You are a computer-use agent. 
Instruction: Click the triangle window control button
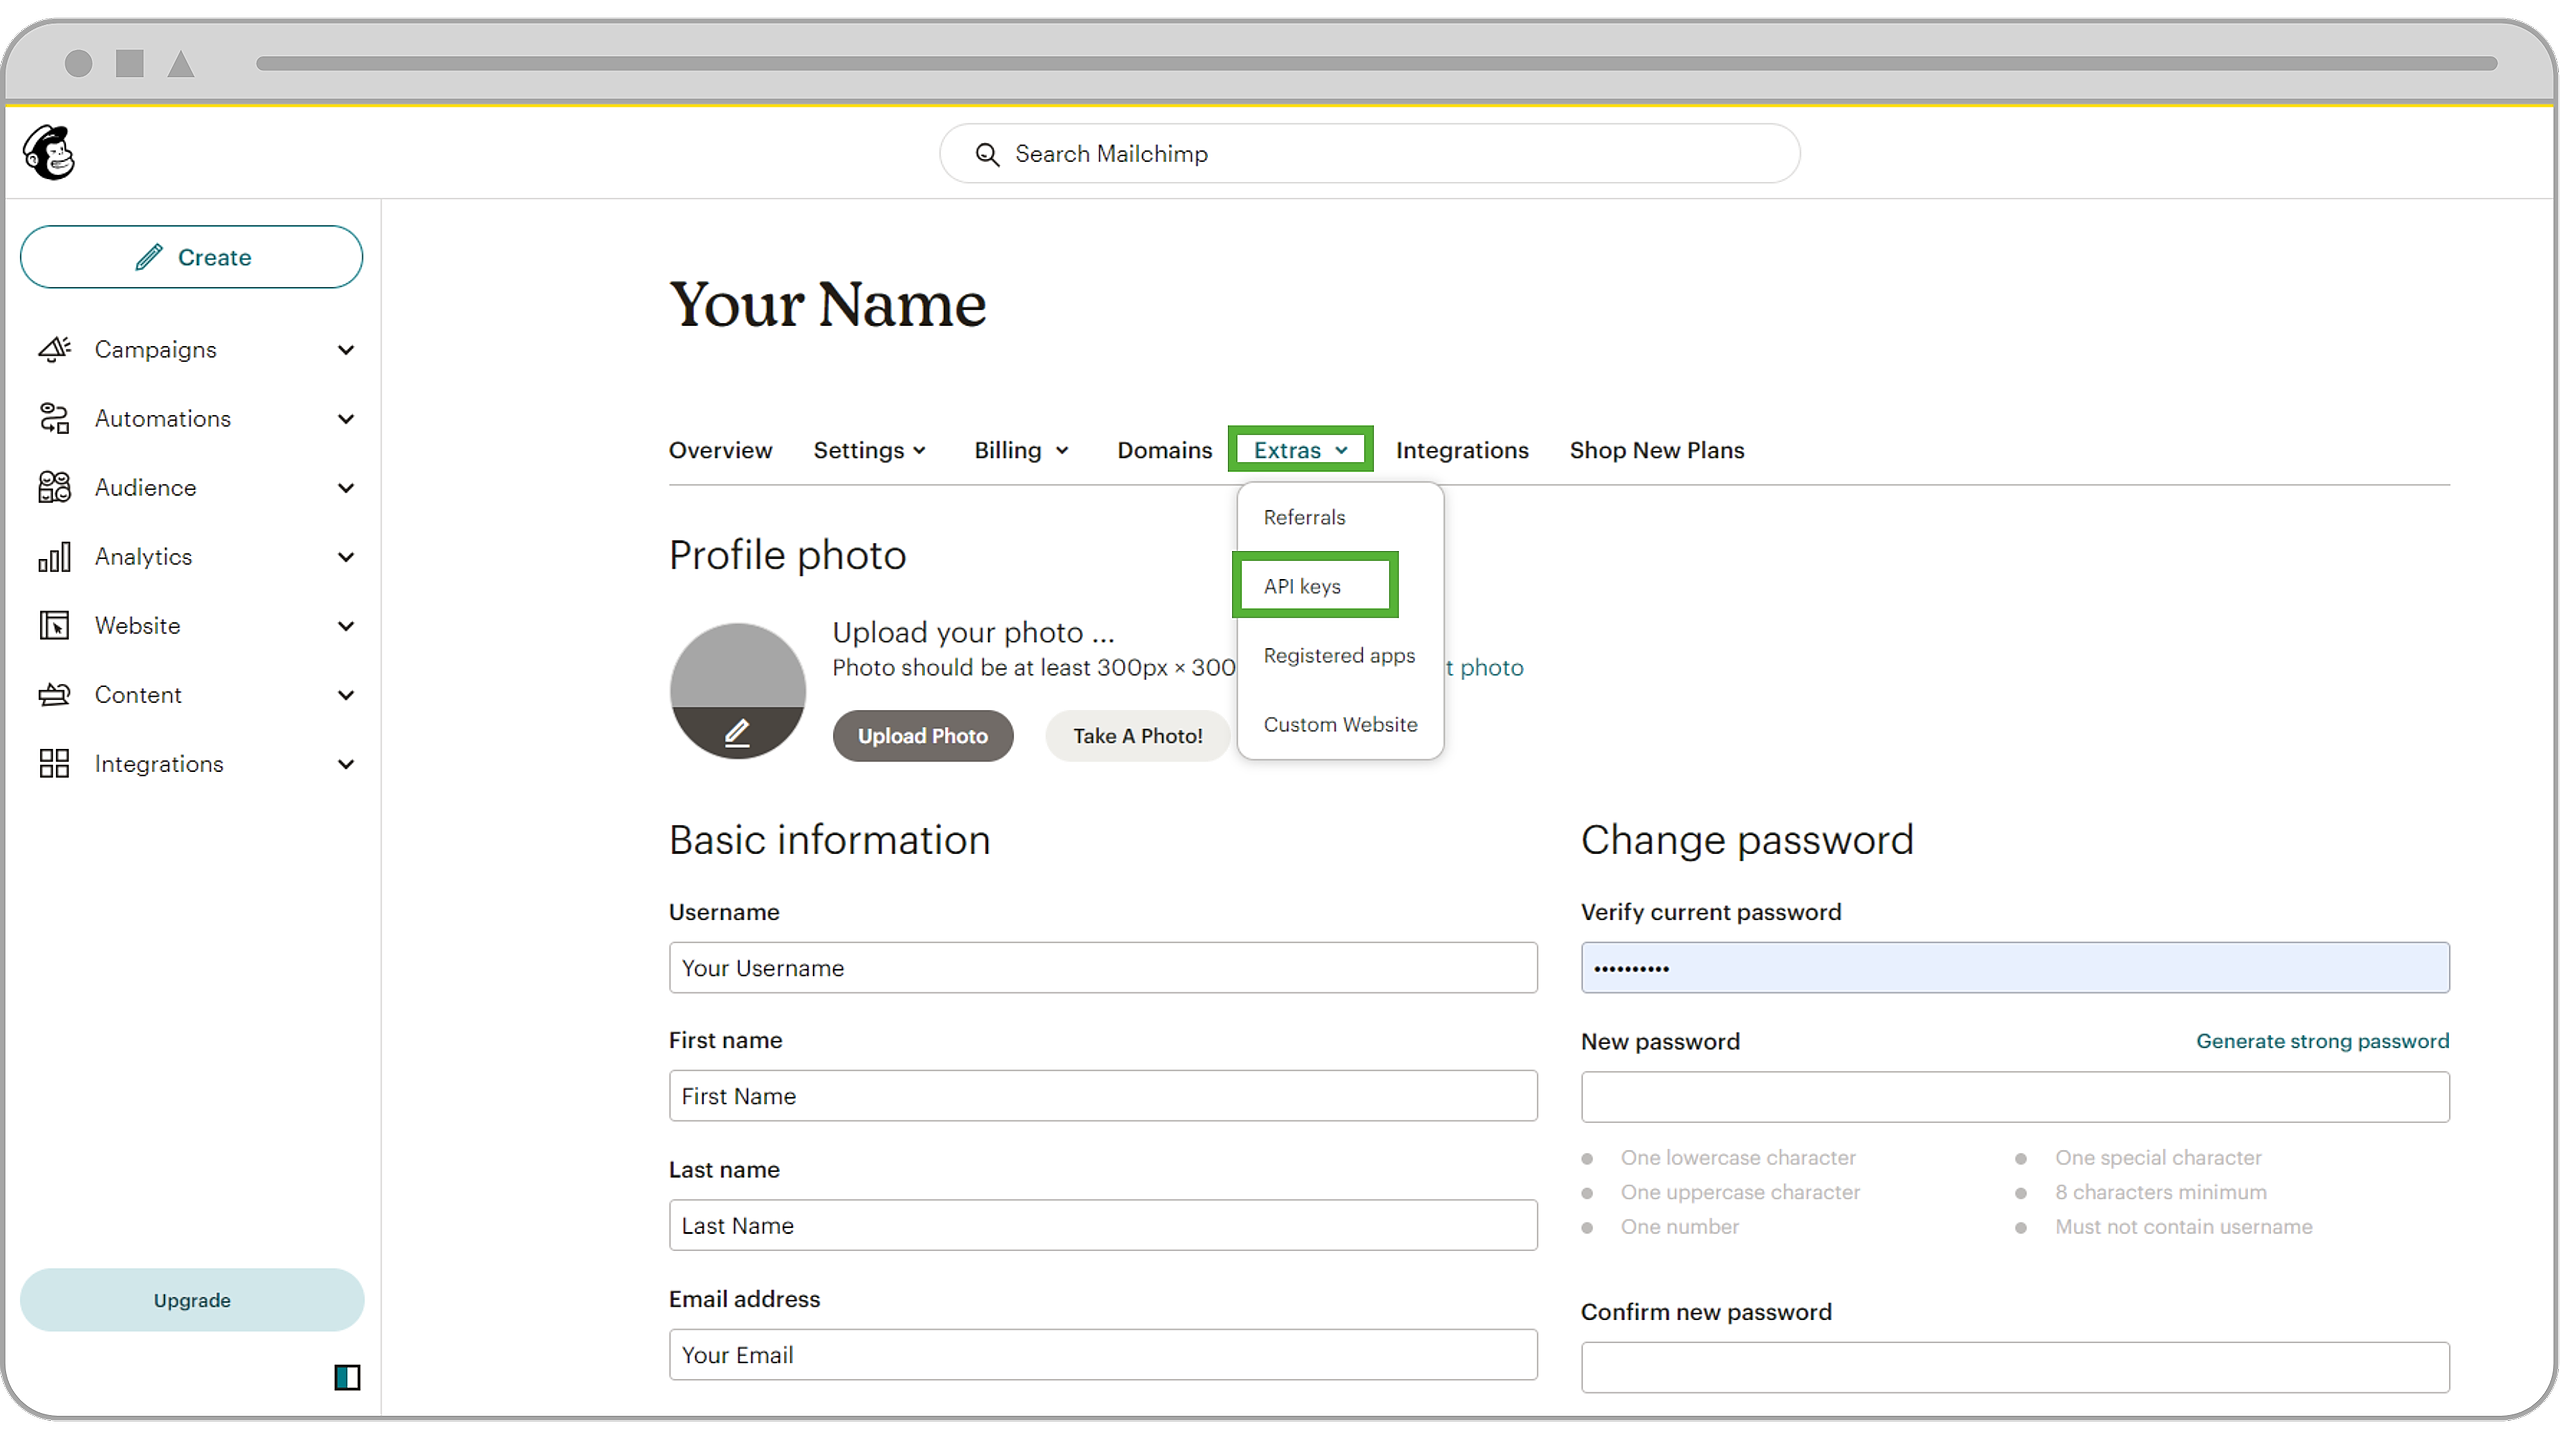[181, 63]
